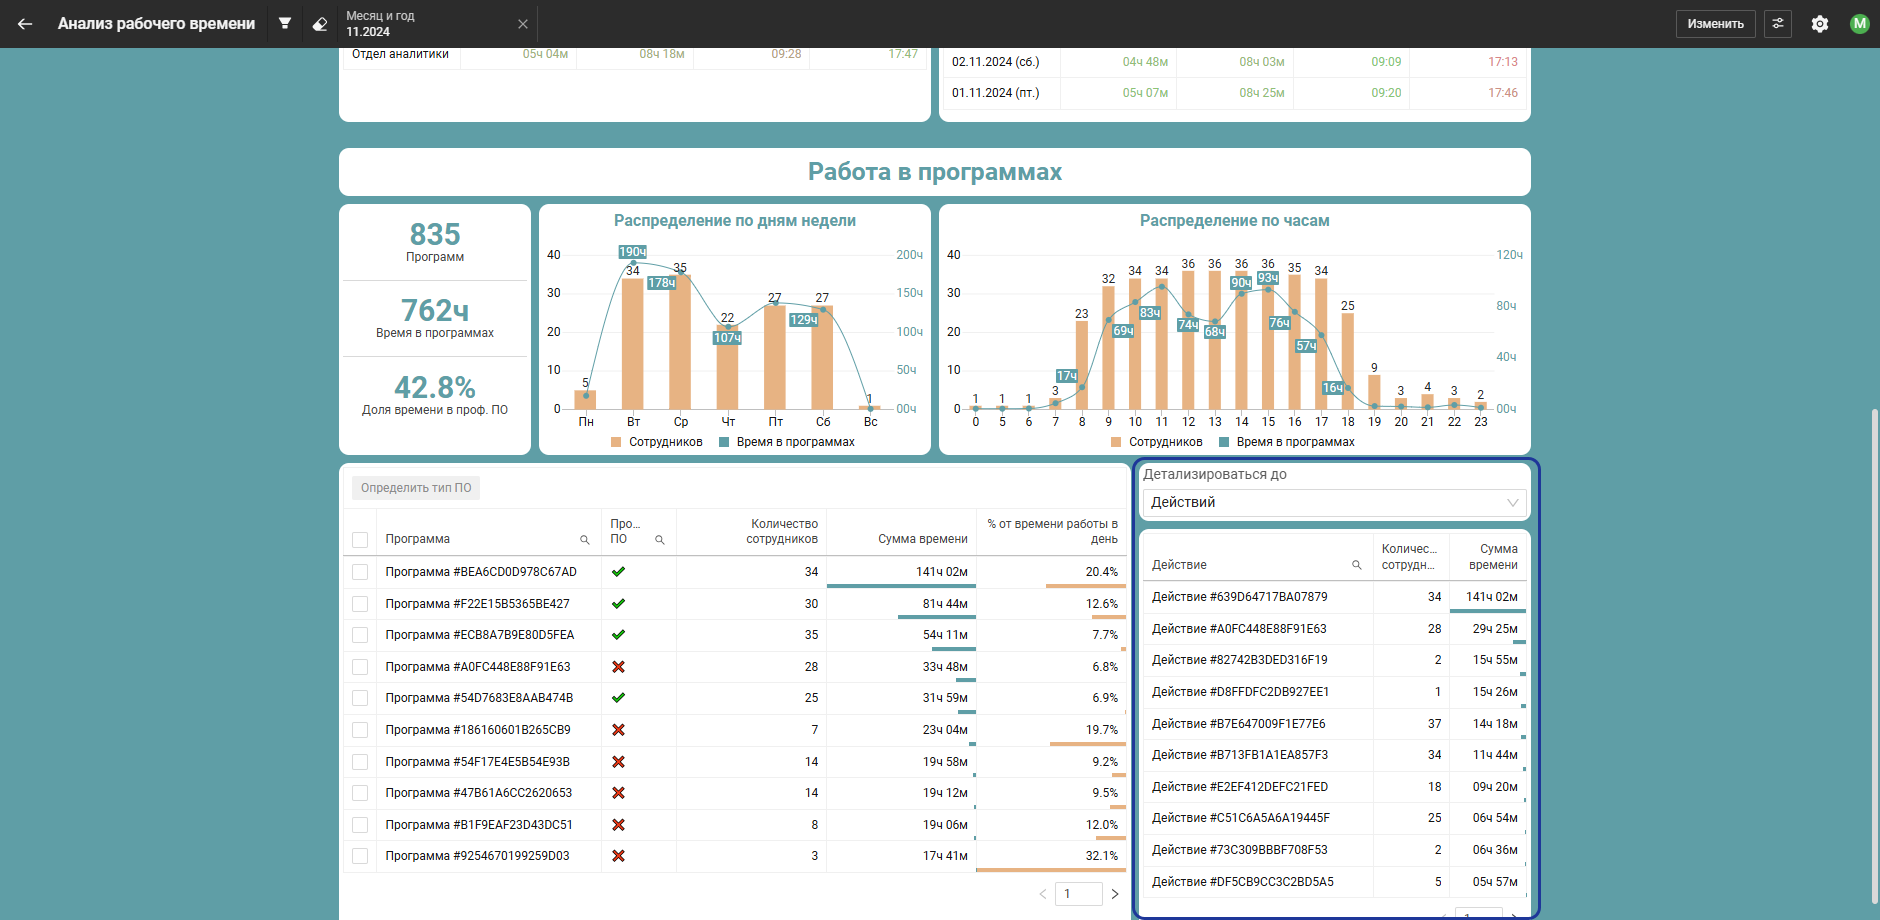
Task: Click the red cross for Программа #B1F9EAF23D43DC51
Action: [618, 825]
